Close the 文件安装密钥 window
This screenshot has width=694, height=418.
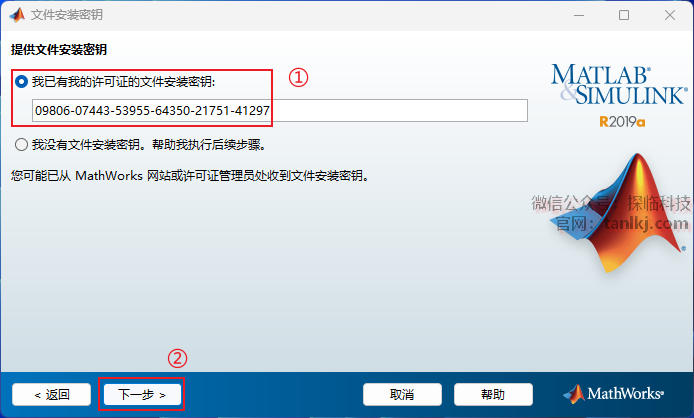click(670, 15)
